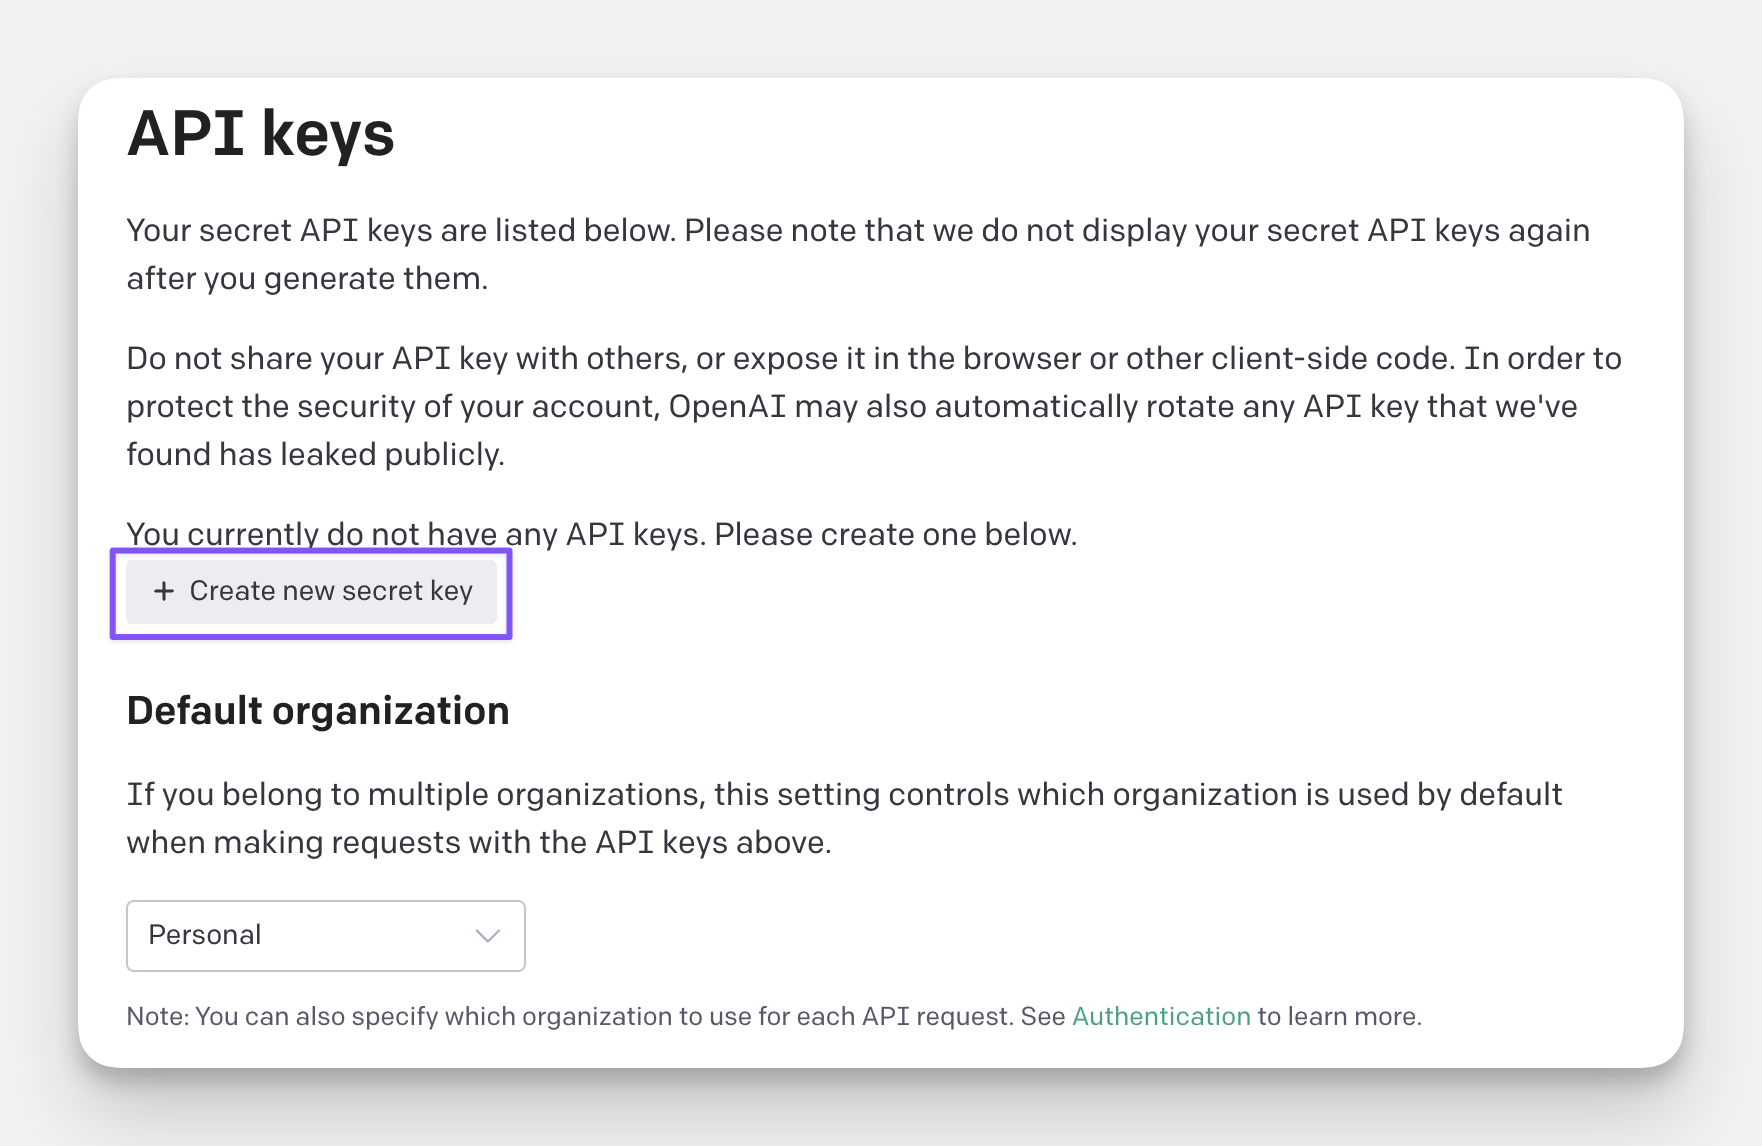The image size is (1762, 1146).
Task: Open the Authentication link
Action: tap(1161, 1016)
